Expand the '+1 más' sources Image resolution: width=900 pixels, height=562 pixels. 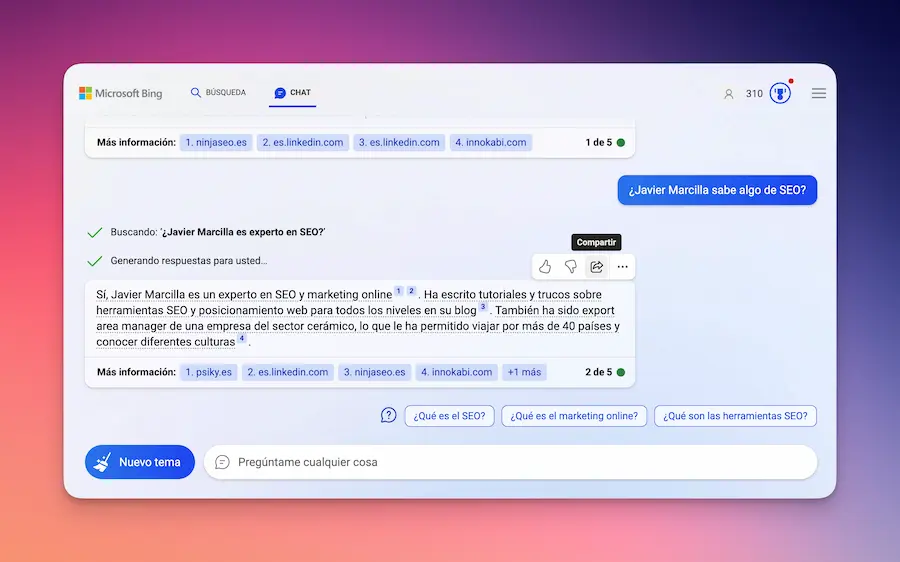tap(524, 372)
